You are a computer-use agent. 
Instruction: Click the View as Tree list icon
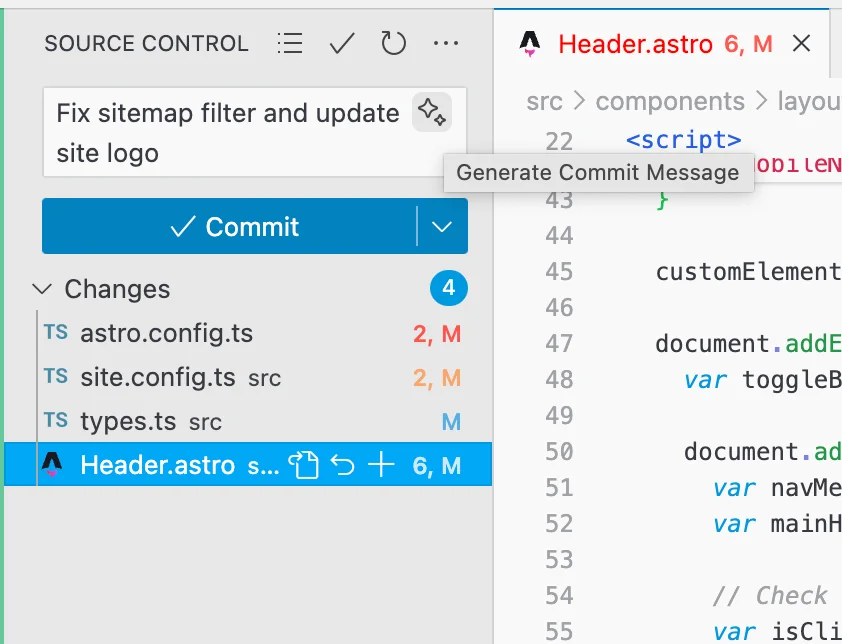click(x=290, y=43)
